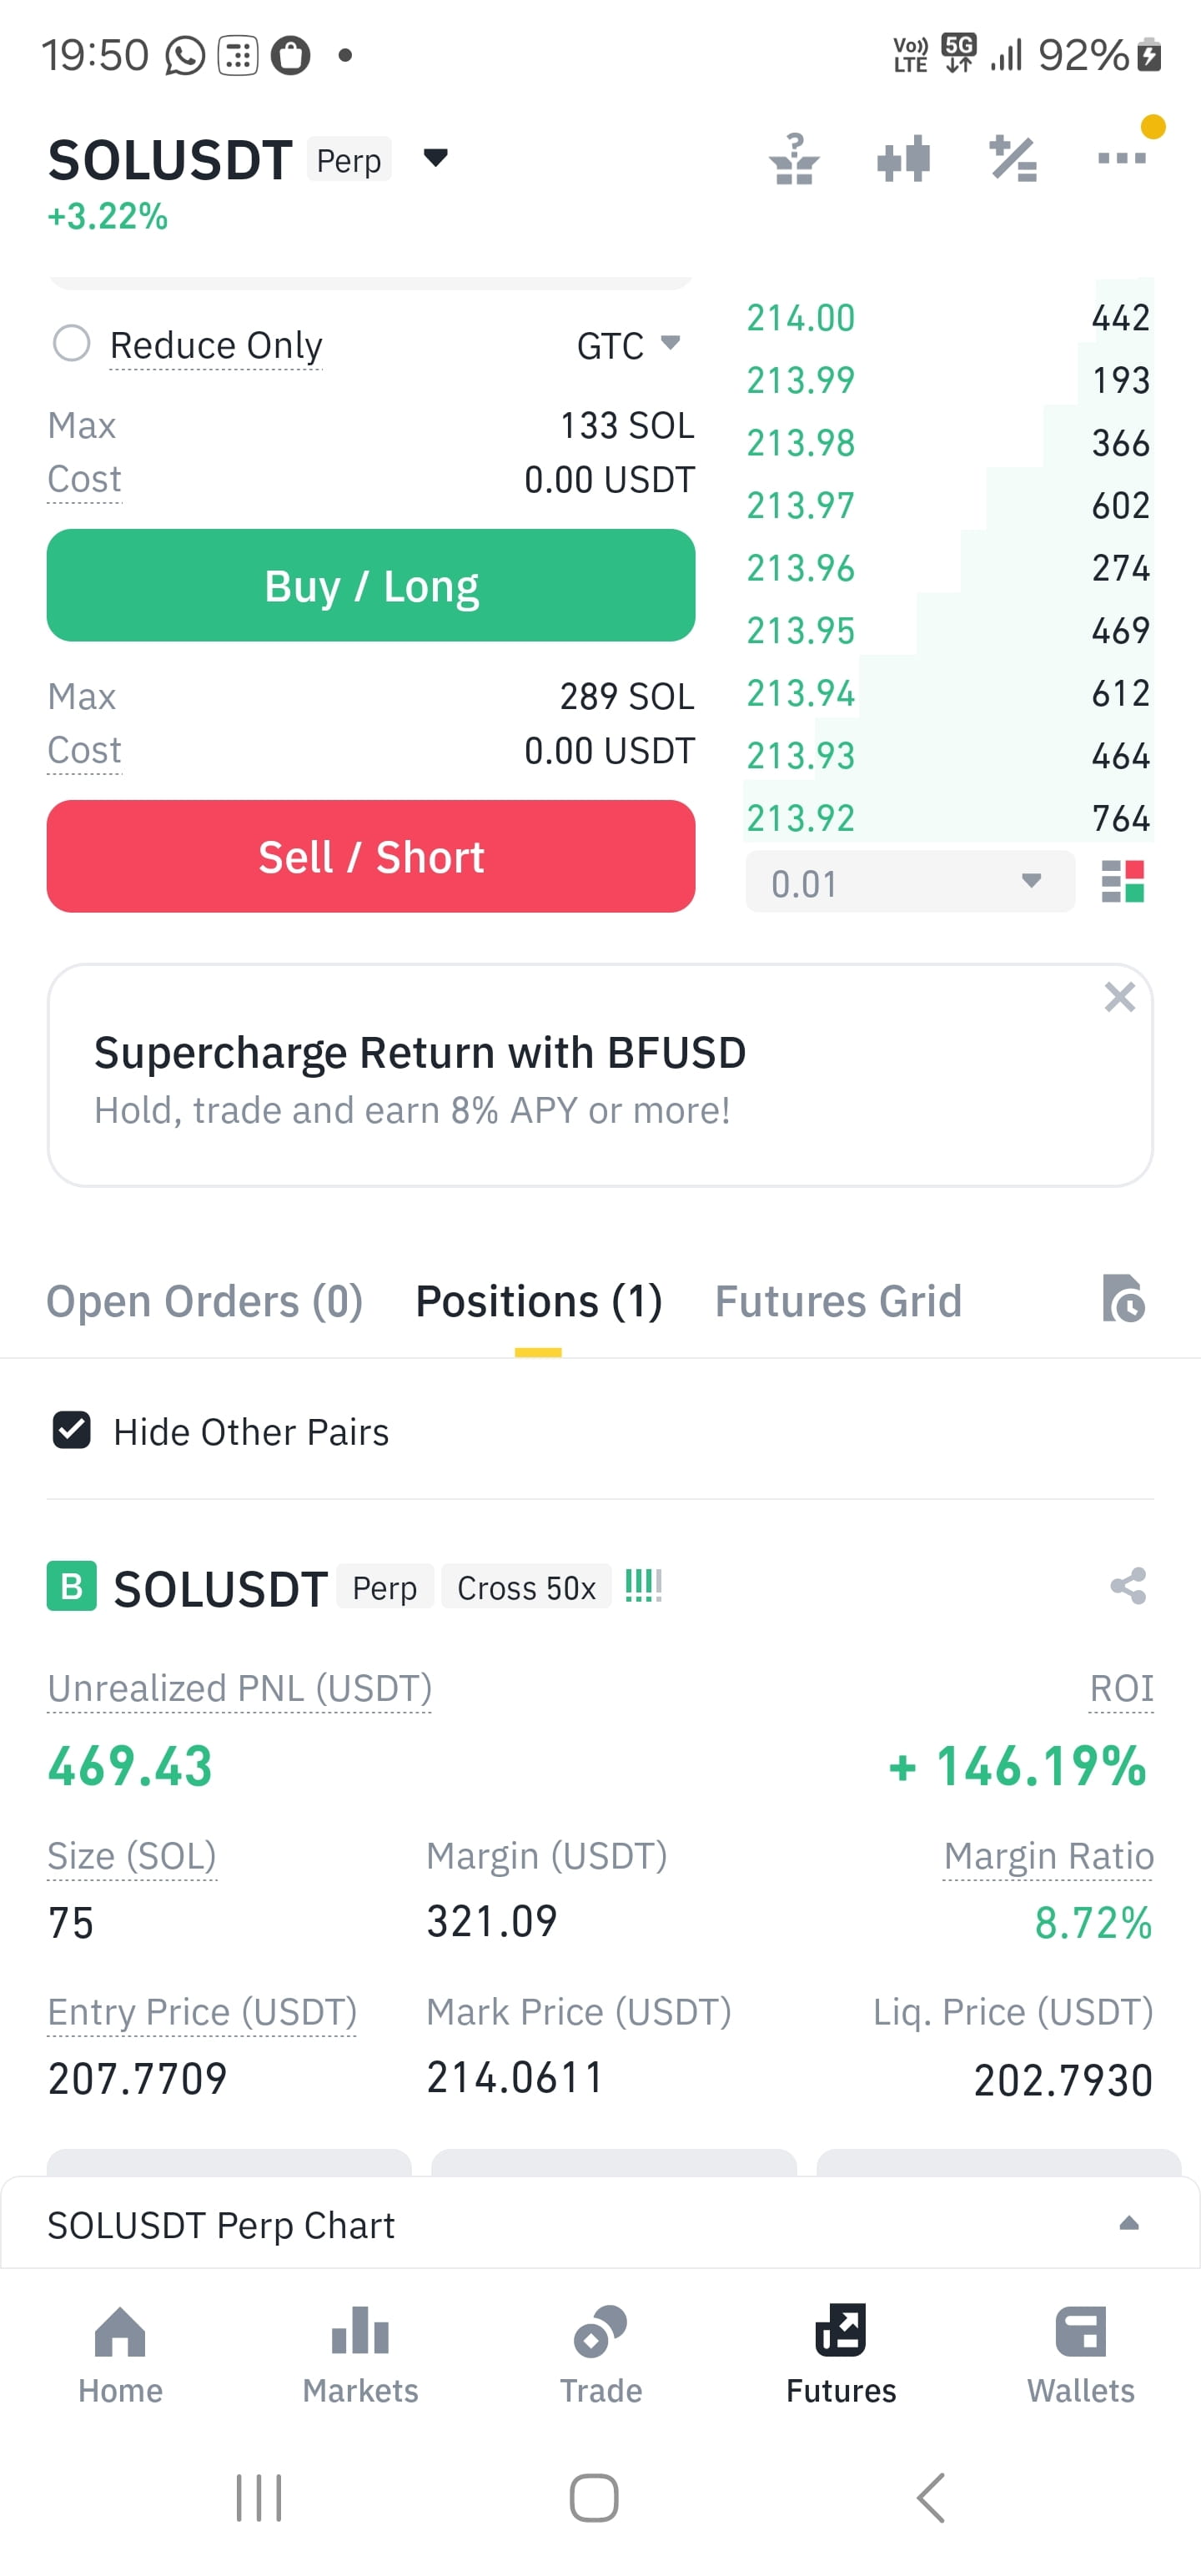Open Markets in bottom navigation
This screenshot has width=1201, height=2576.
[360, 2355]
